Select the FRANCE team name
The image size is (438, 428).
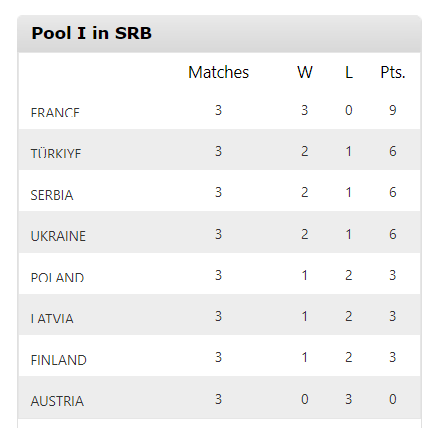(x=55, y=112)
